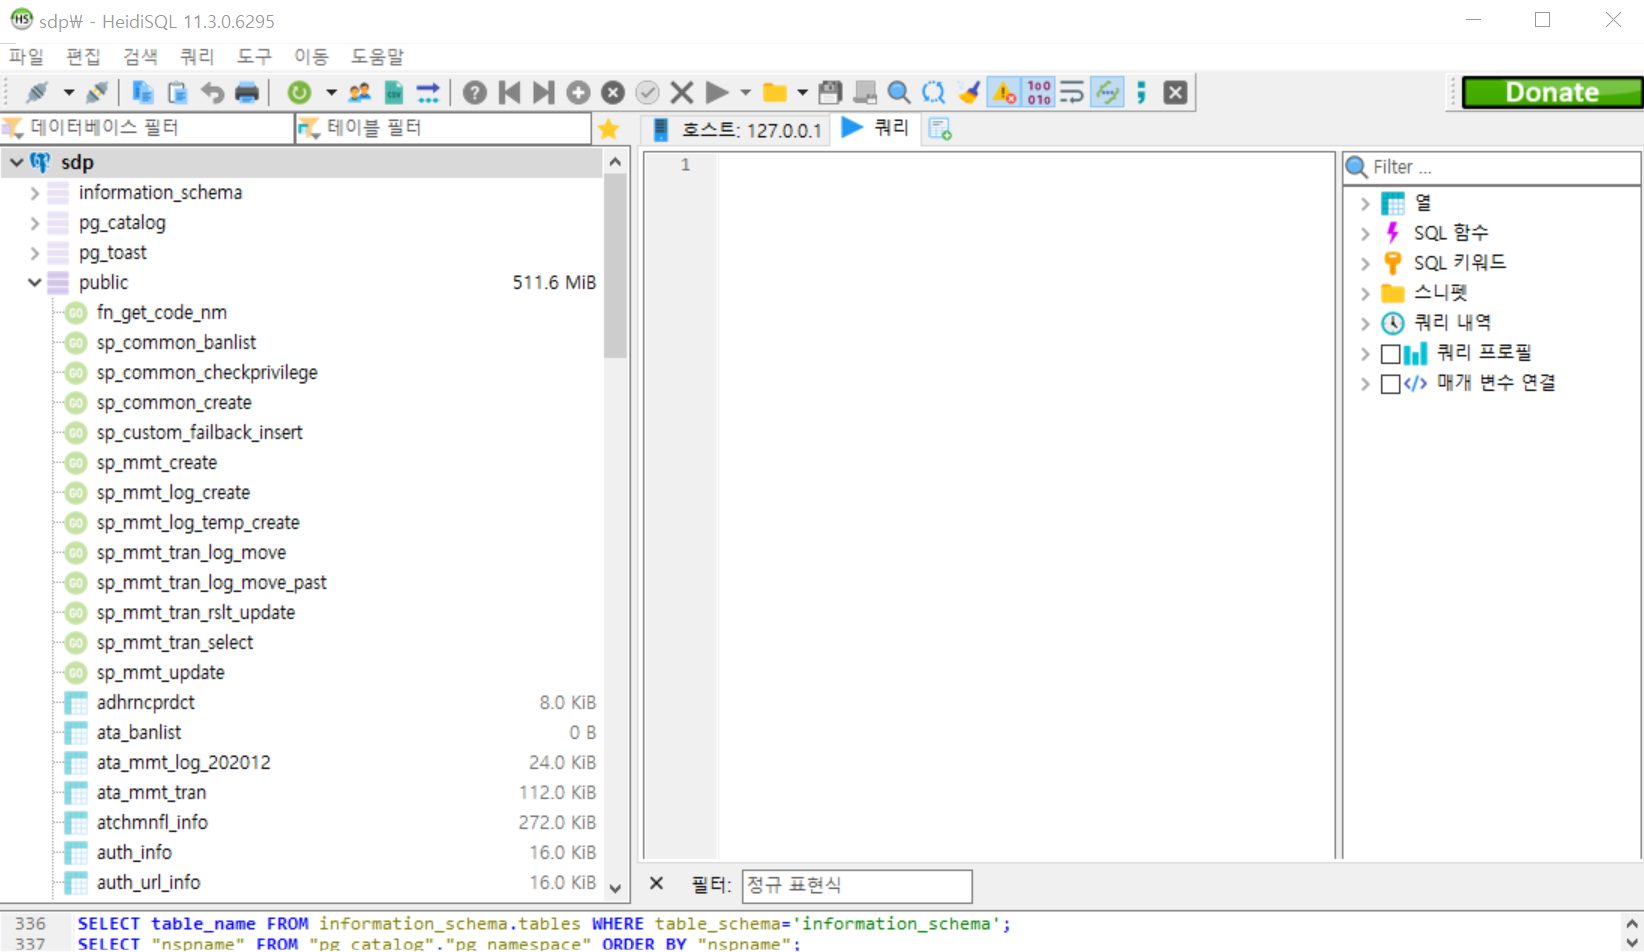The height and width of the screenshot is (952, 1644).
Task: Select the ata_mmt_tran table
Action: pyautogui.click(x=151, y=793)
